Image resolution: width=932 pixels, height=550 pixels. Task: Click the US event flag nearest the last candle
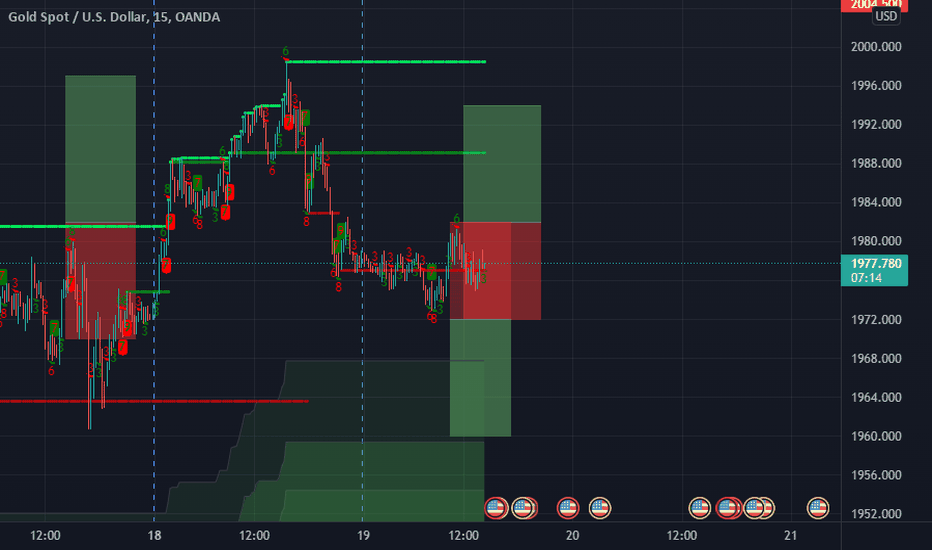496,508
